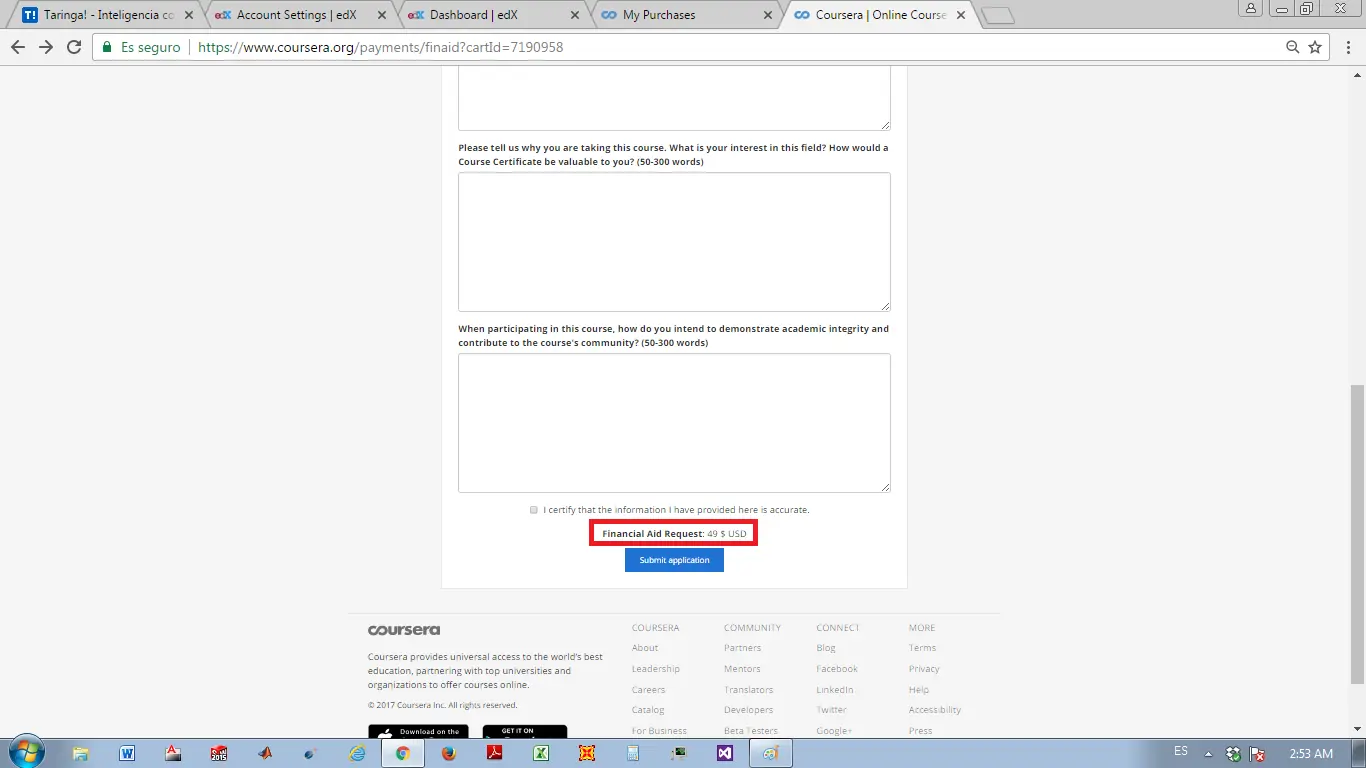Reload the Coursera page
This screenshot has height=768, width=1366.
[x=73, y=47]
